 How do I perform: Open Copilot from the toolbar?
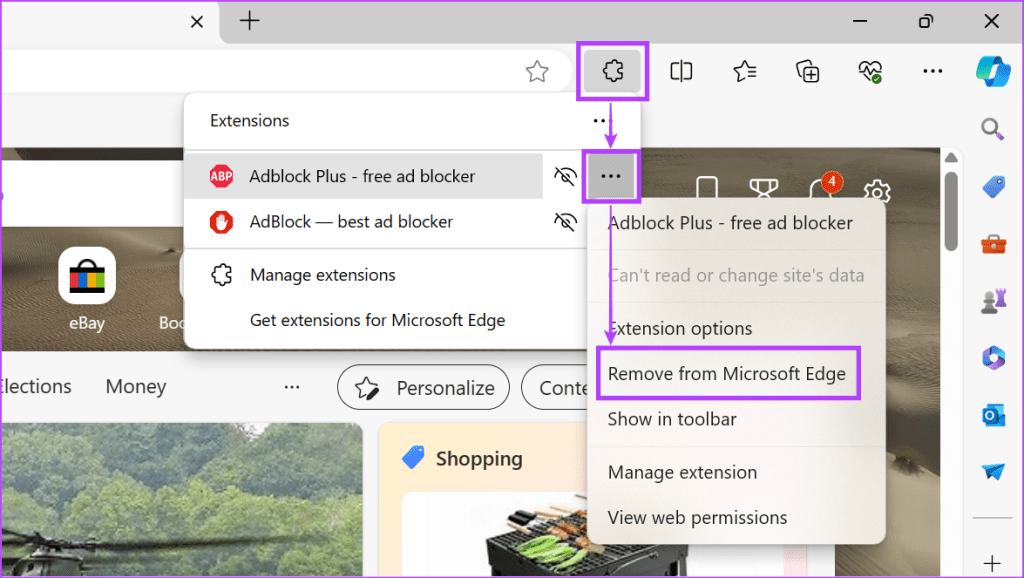(992, 71)
